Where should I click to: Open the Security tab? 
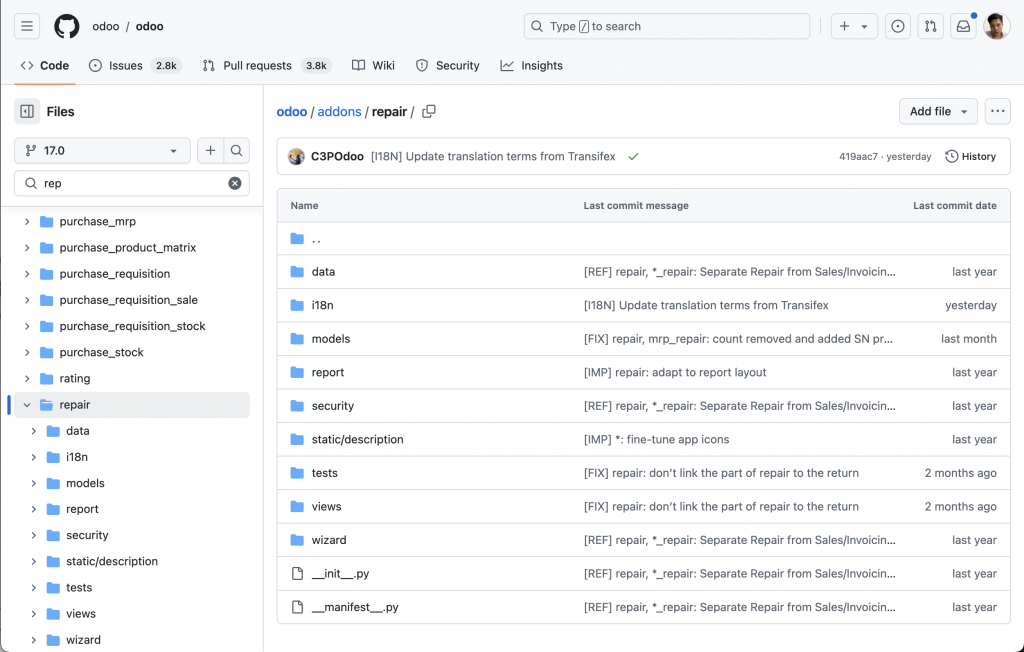pos(447,65)
